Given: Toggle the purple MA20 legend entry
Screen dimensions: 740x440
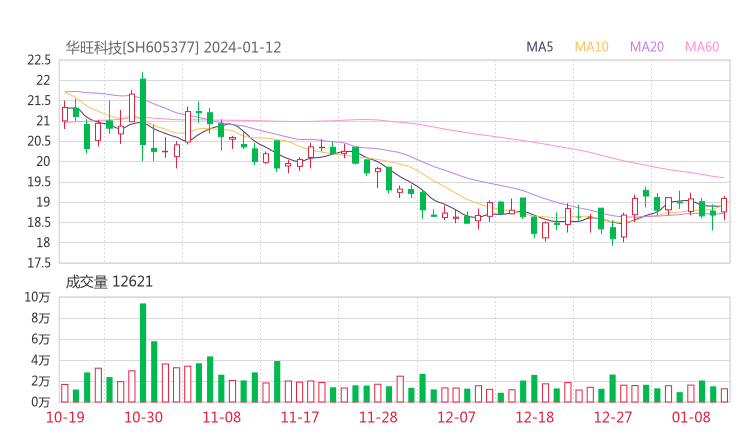Looking at the screenshot, I should tap(647, 47).
